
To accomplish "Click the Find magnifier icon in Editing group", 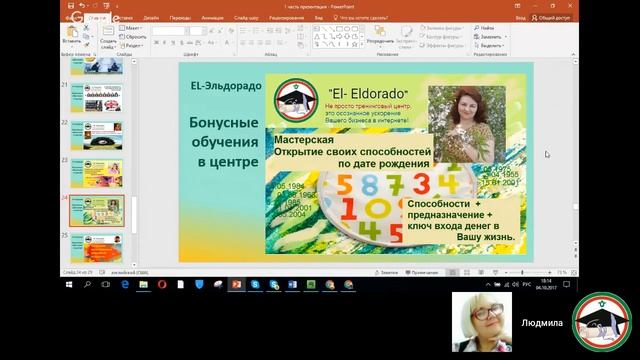I will (476, 28).
